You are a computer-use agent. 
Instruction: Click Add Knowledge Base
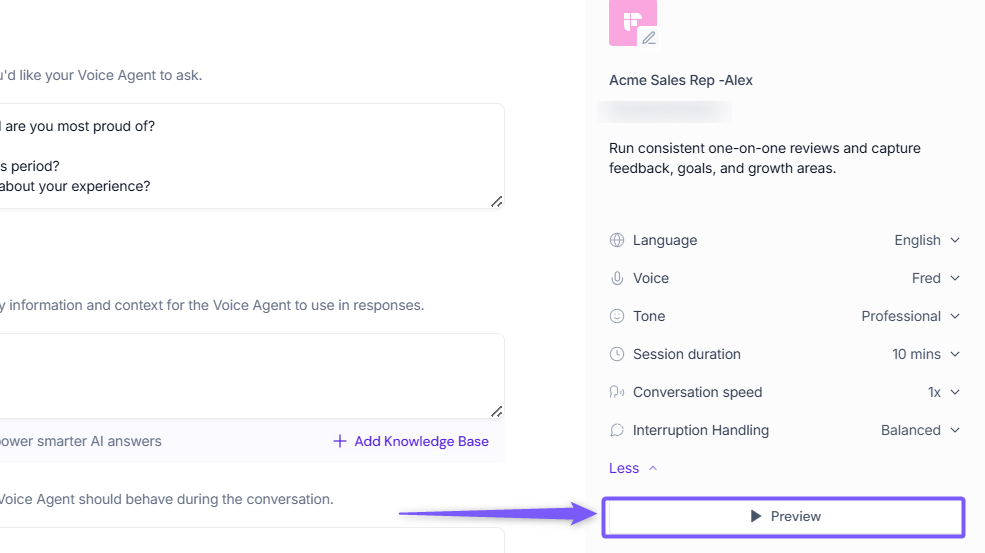pyautogui.click(x=411, y=441)
